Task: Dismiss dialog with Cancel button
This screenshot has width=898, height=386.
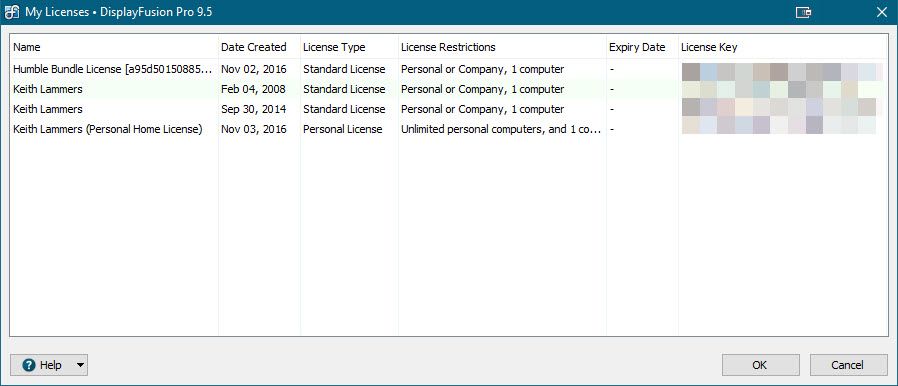Action: [848, 365]
